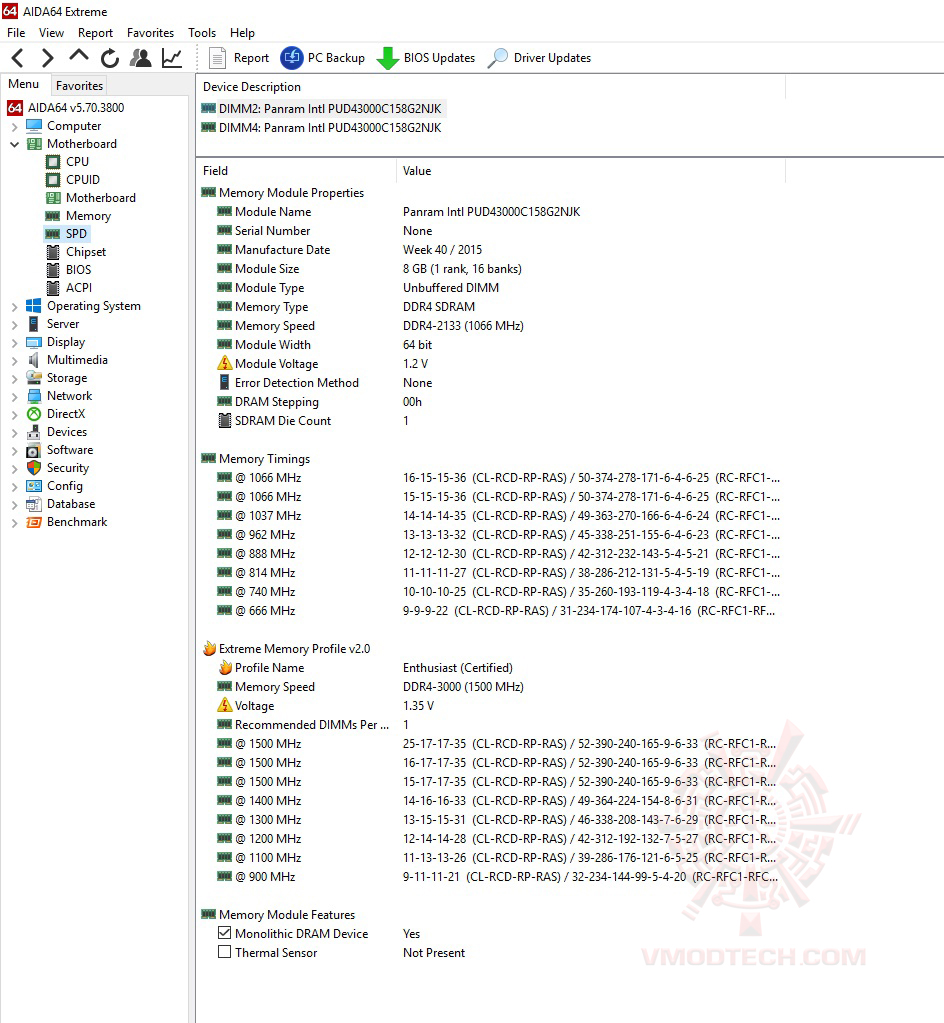
Task: Select the CPUID item in tree
Action: 73,179
